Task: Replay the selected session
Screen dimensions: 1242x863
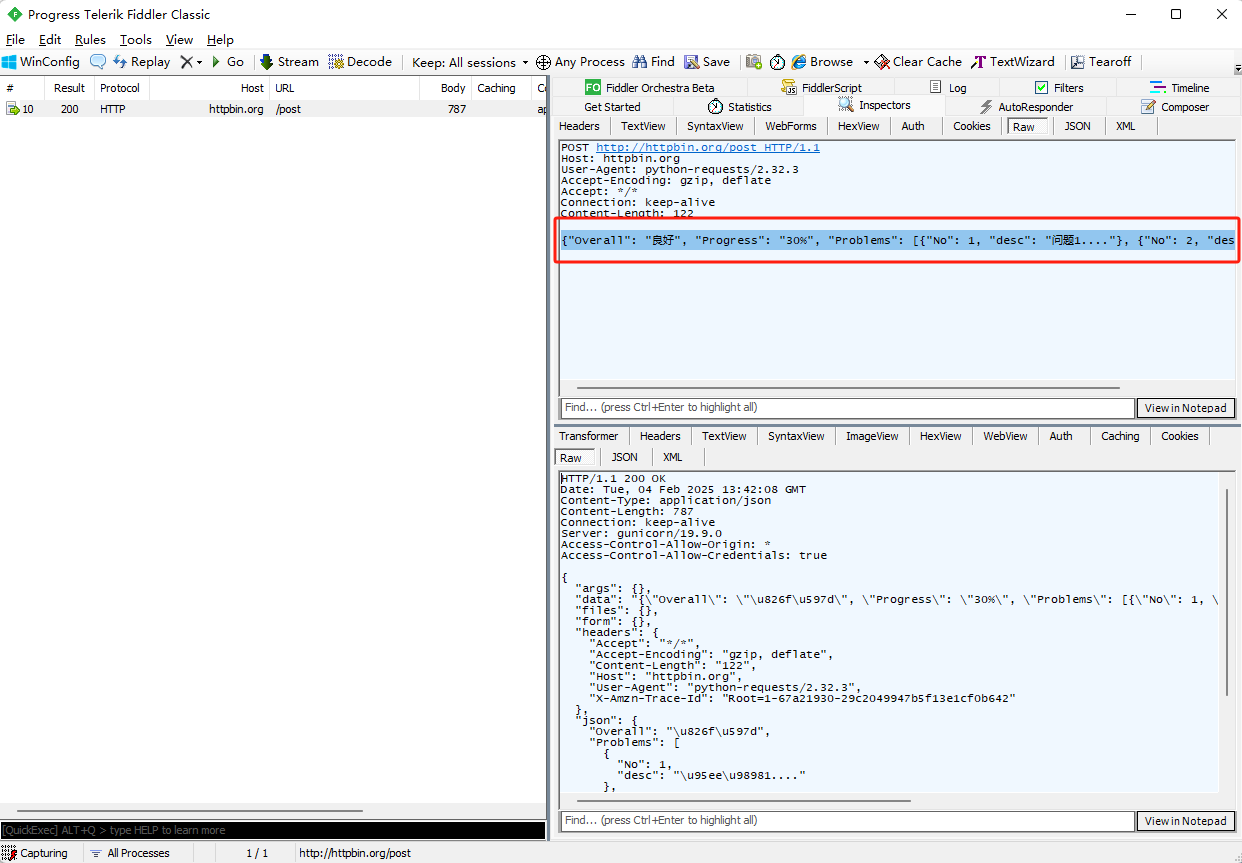Action: point(141,62)
